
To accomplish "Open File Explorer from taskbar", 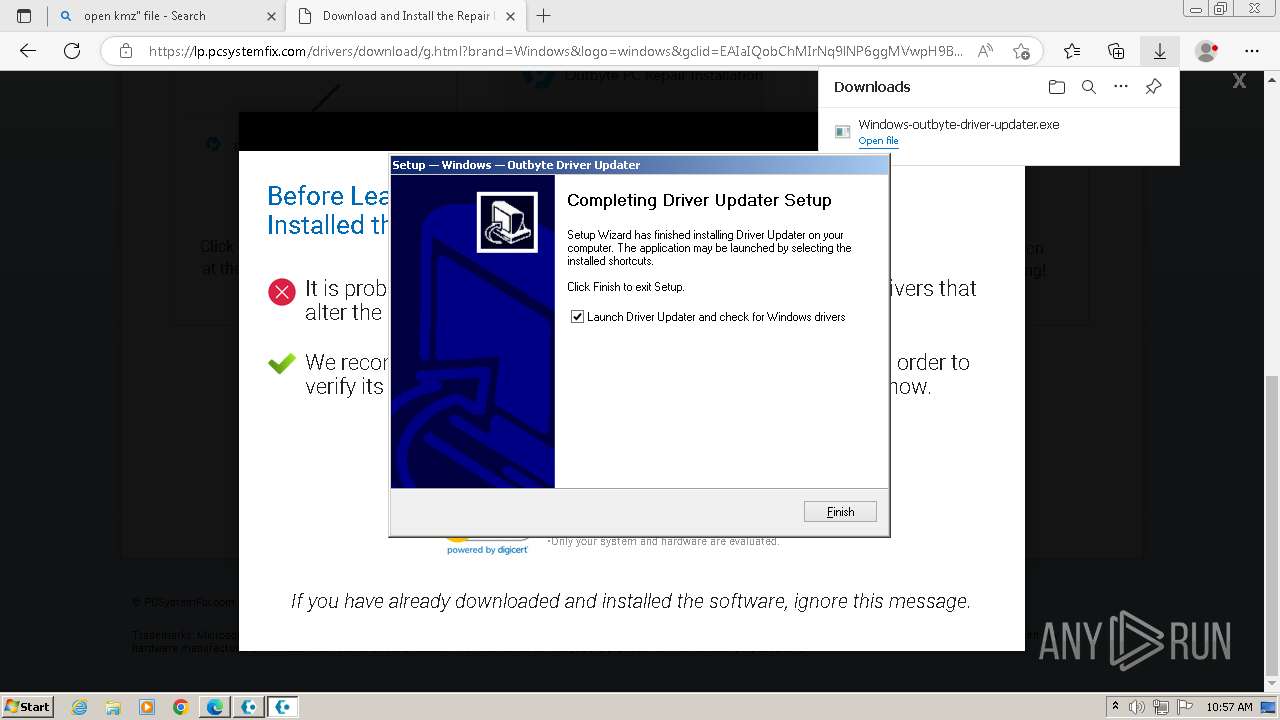I will click(x=113, y=707).
